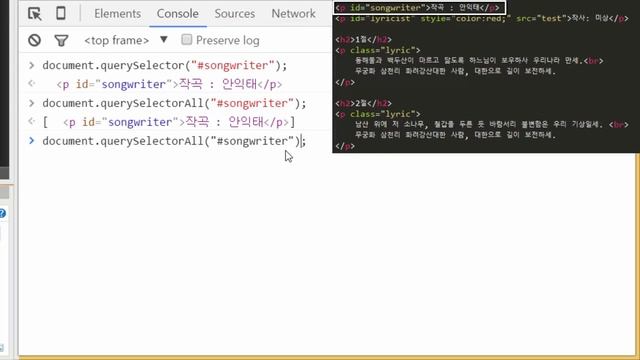
Task: Click the first p#songwriter result output
Action: coord(169,84)
